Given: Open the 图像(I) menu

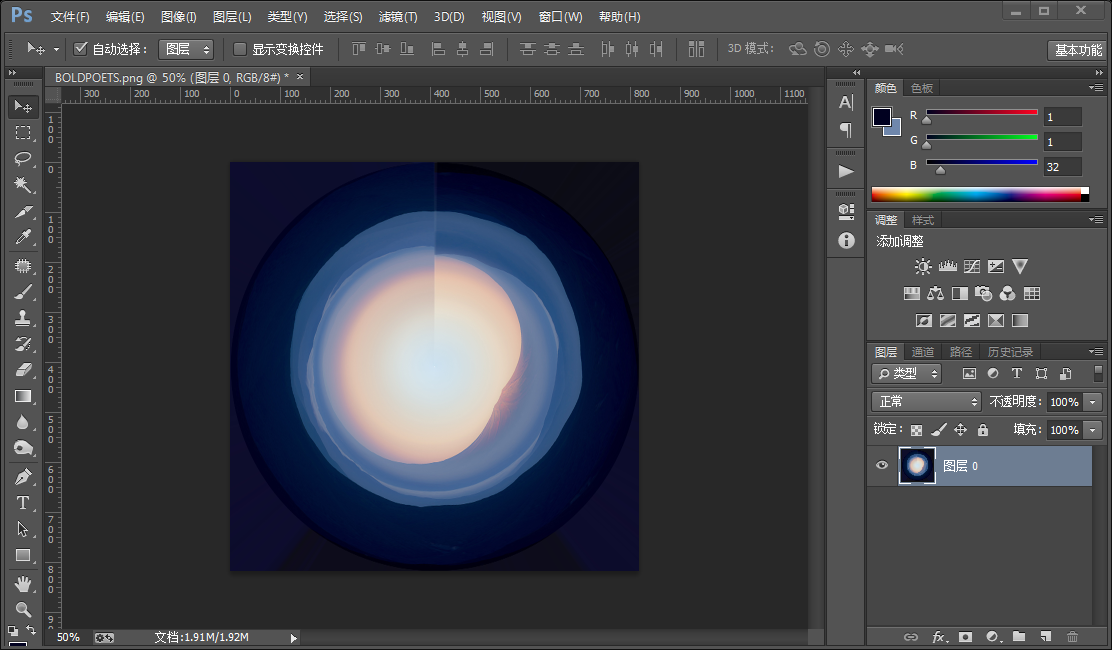Looking at the screenshot, I should click(179, 16).
